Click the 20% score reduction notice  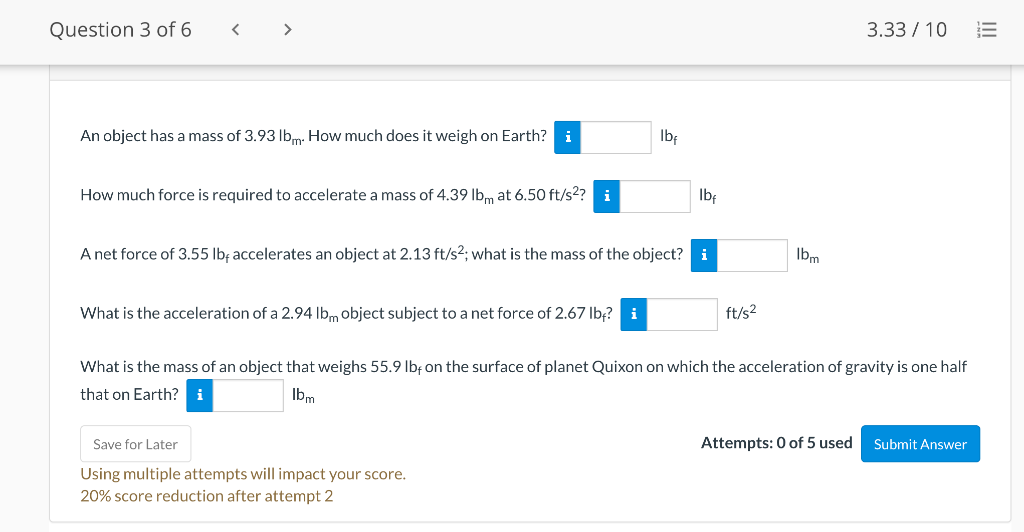click(206, 496)
